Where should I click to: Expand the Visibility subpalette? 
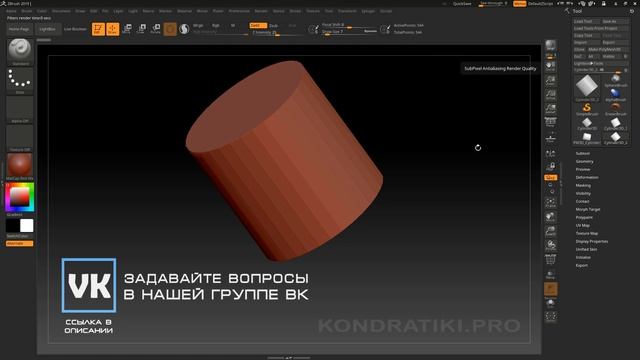click(x=583, y=193)
